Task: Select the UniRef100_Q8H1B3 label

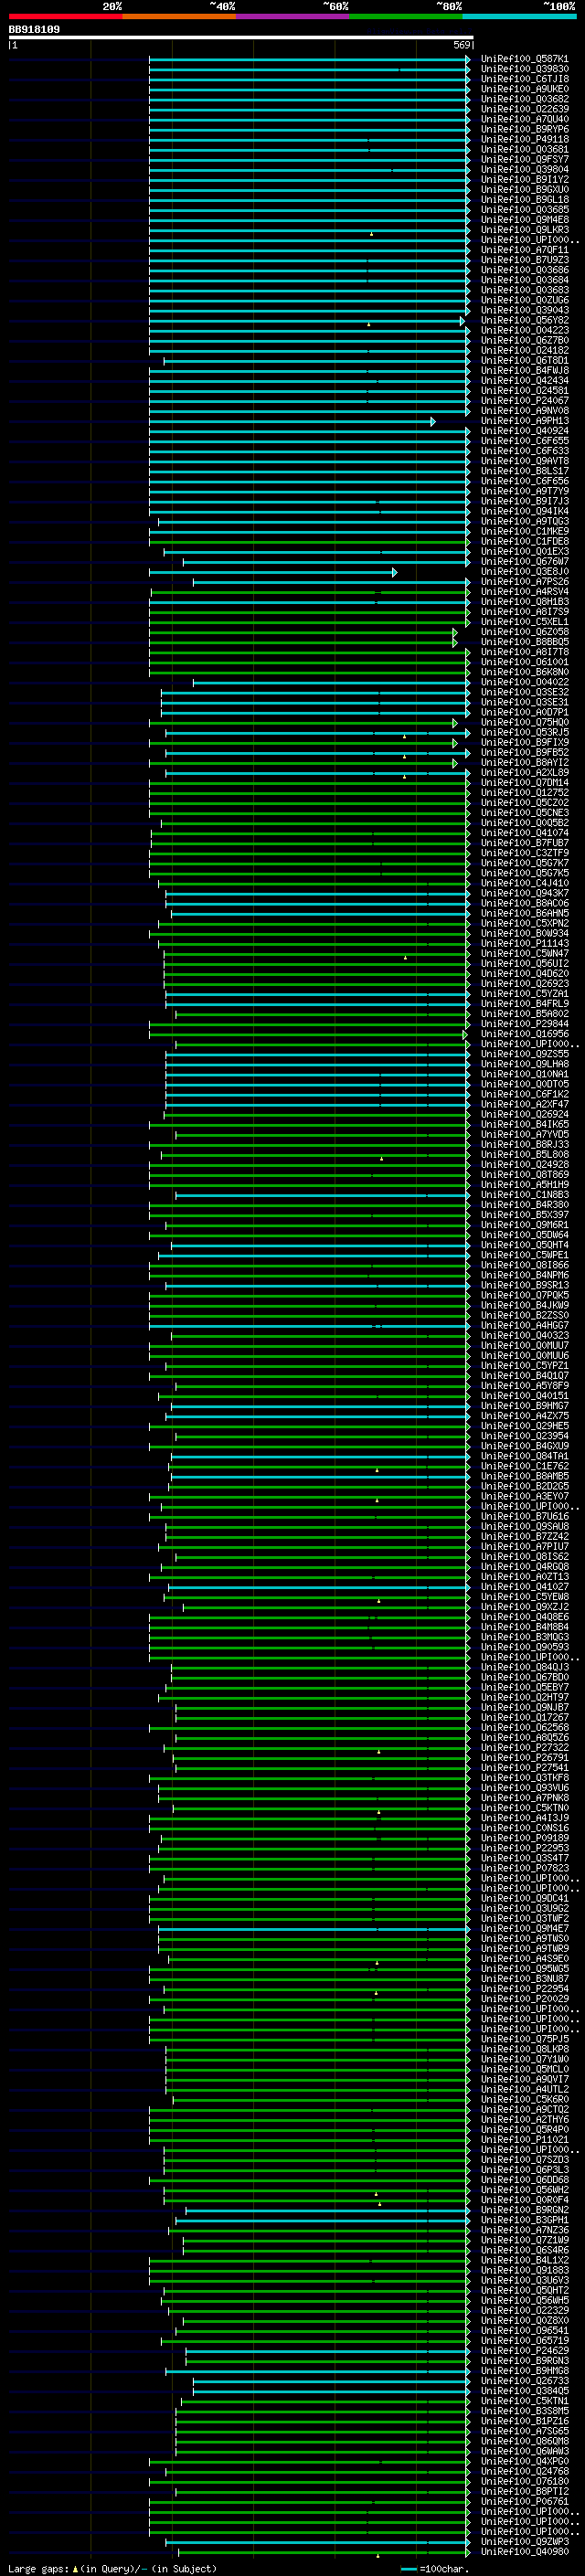Action: (525, 602)
